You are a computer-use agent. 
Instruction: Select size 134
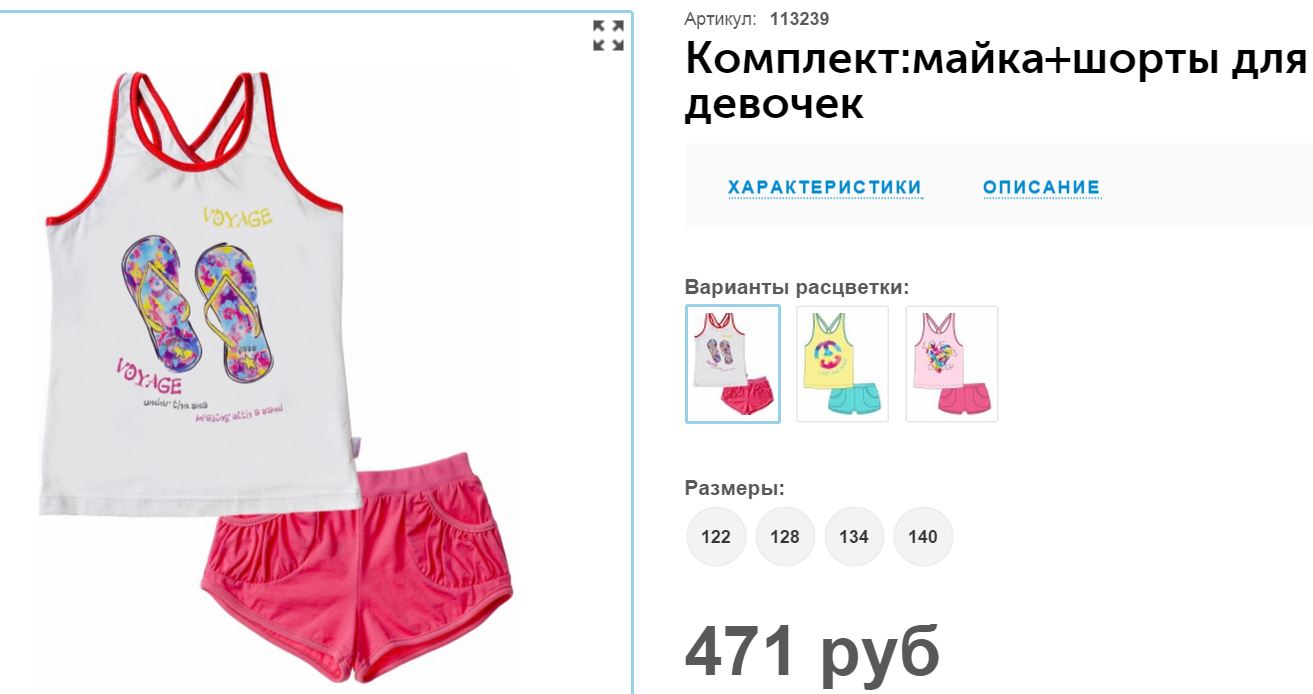[854, 537]
